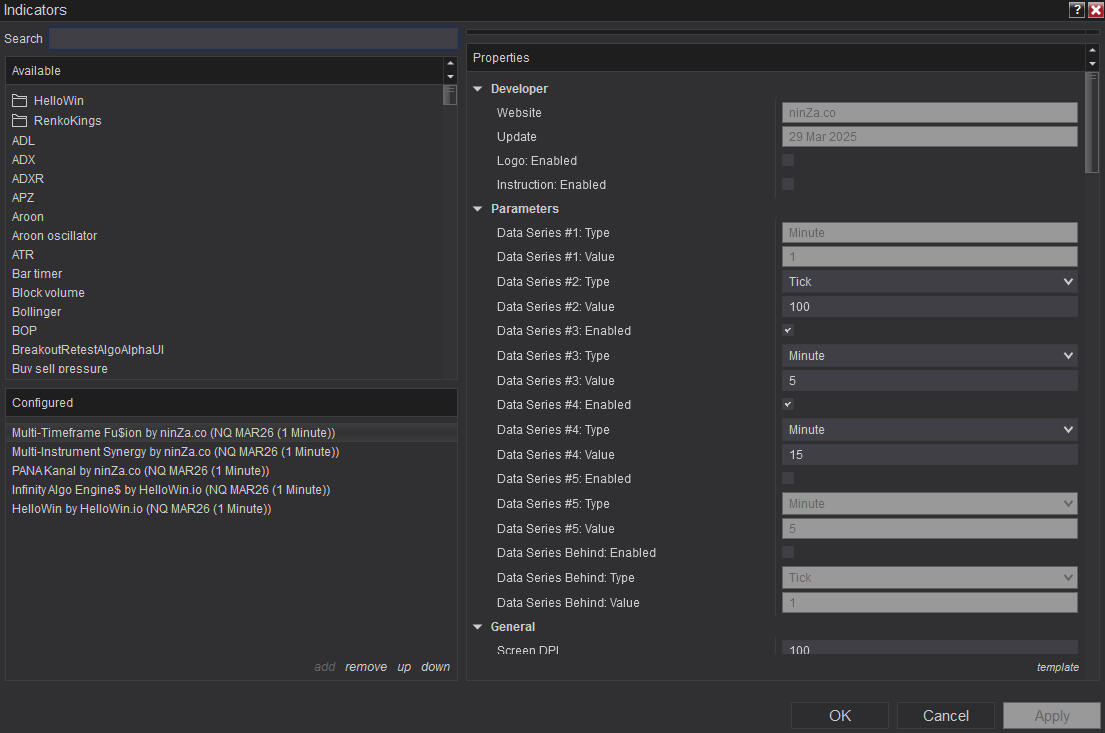
Task: Click the OK button
Action: point(839,715)
